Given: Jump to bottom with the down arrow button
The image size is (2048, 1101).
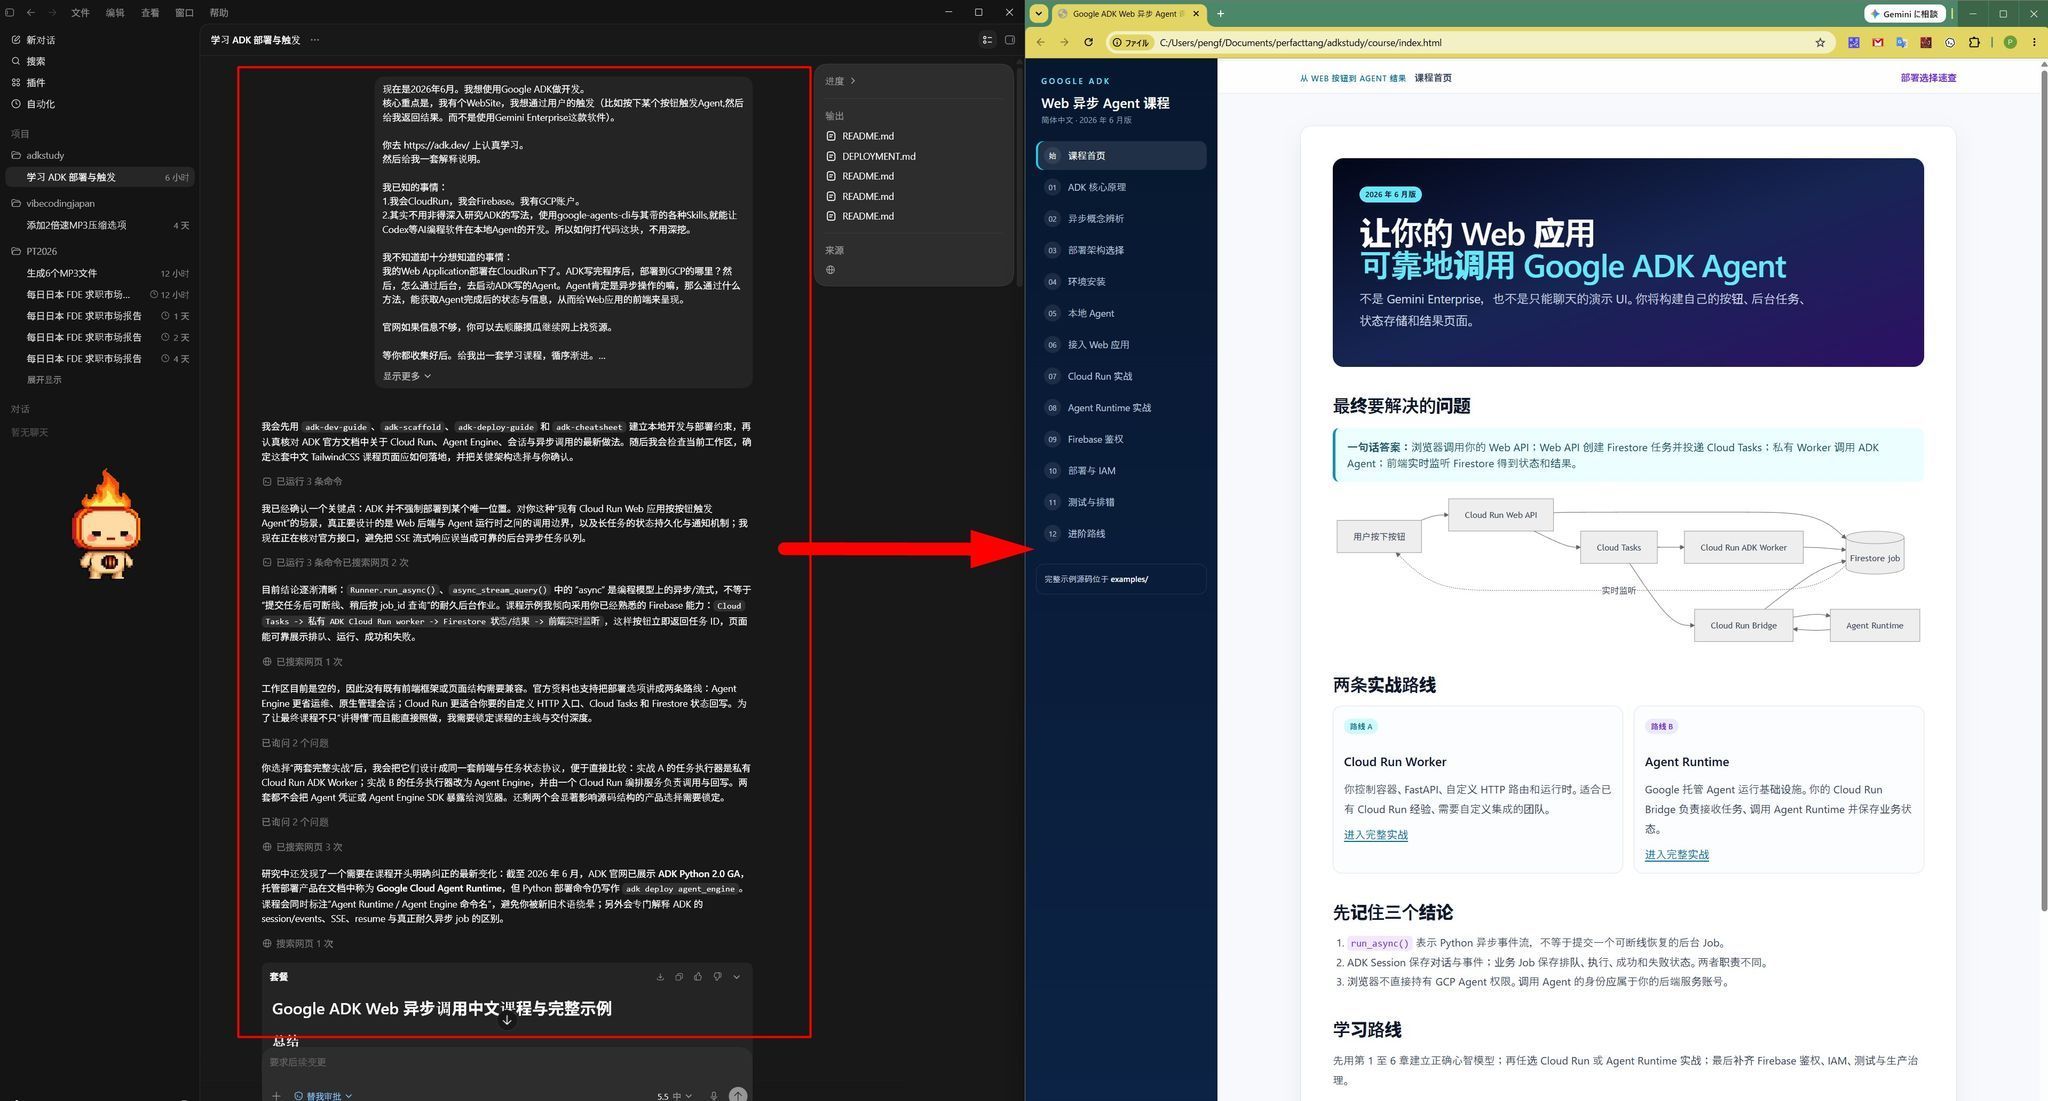Looking at the screenshot, I should pyautogui.click(x=507, y=1019).
